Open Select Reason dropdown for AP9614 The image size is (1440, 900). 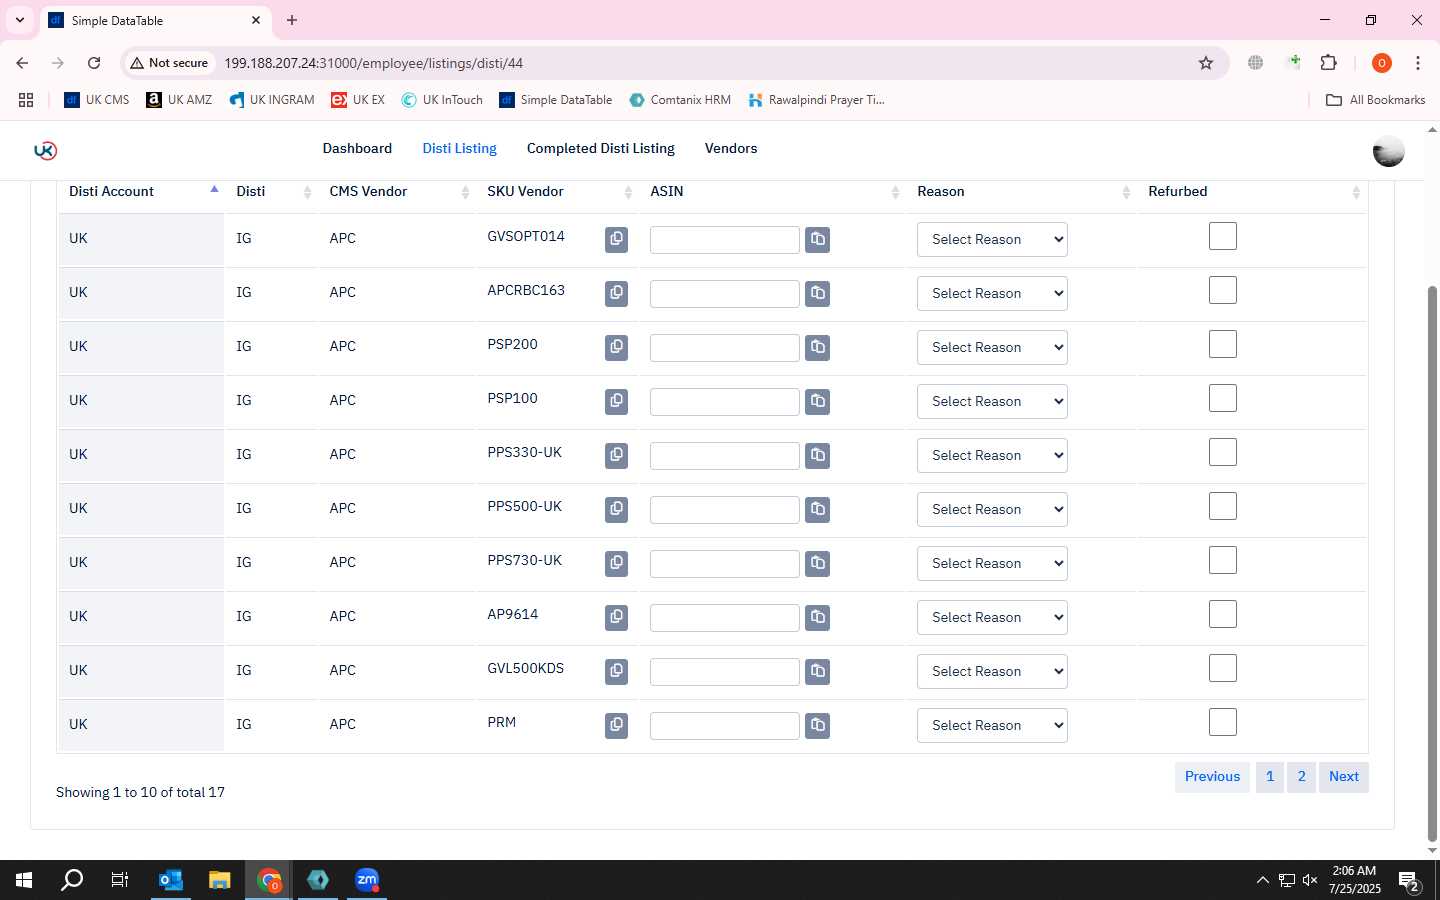[992, 617]
